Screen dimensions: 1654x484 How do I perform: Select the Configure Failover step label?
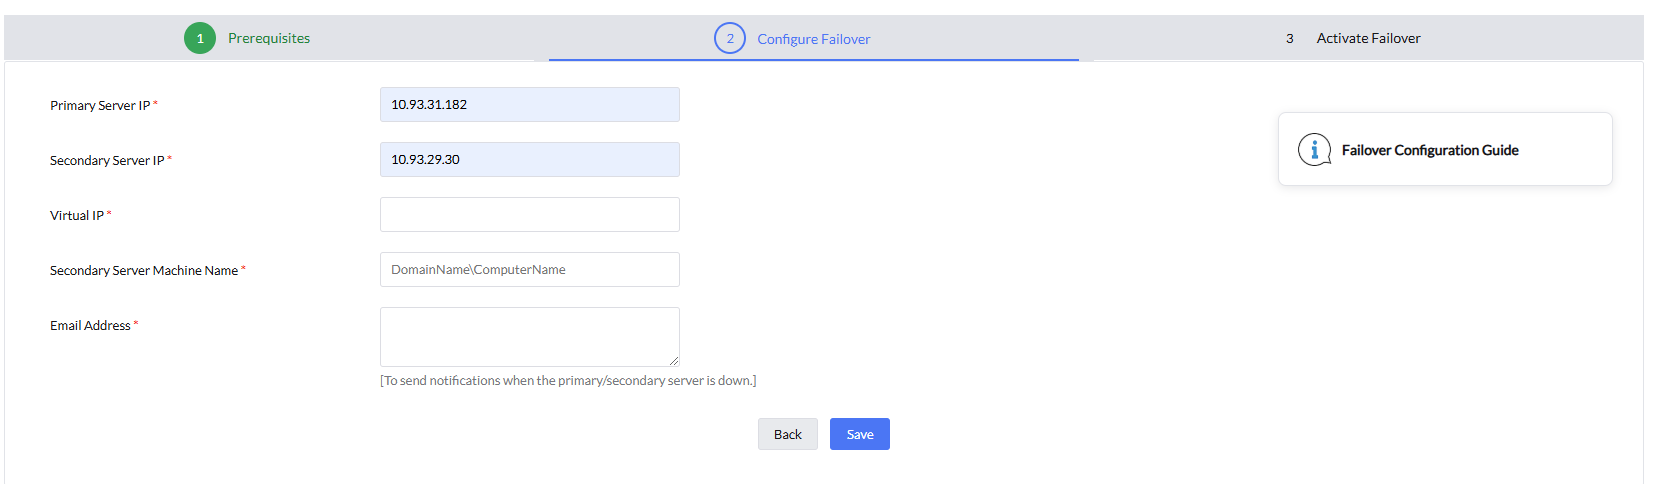(x=813, y=39)
